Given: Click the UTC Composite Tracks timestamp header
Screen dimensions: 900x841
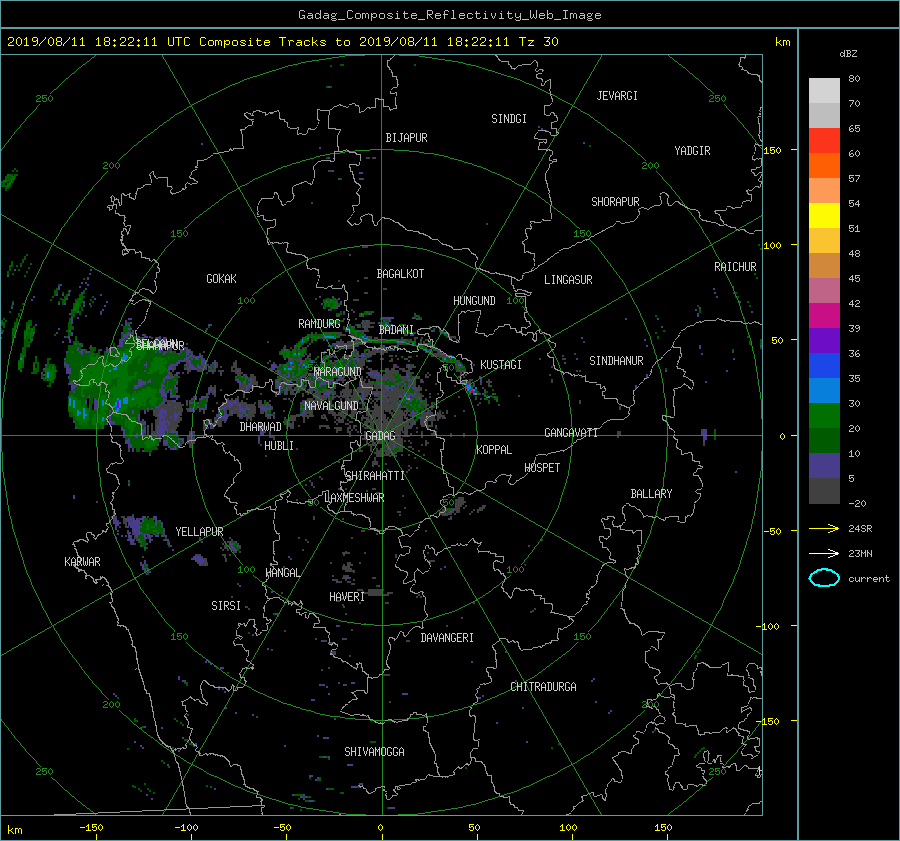Looking at the screenshot, I should [283, 42].
